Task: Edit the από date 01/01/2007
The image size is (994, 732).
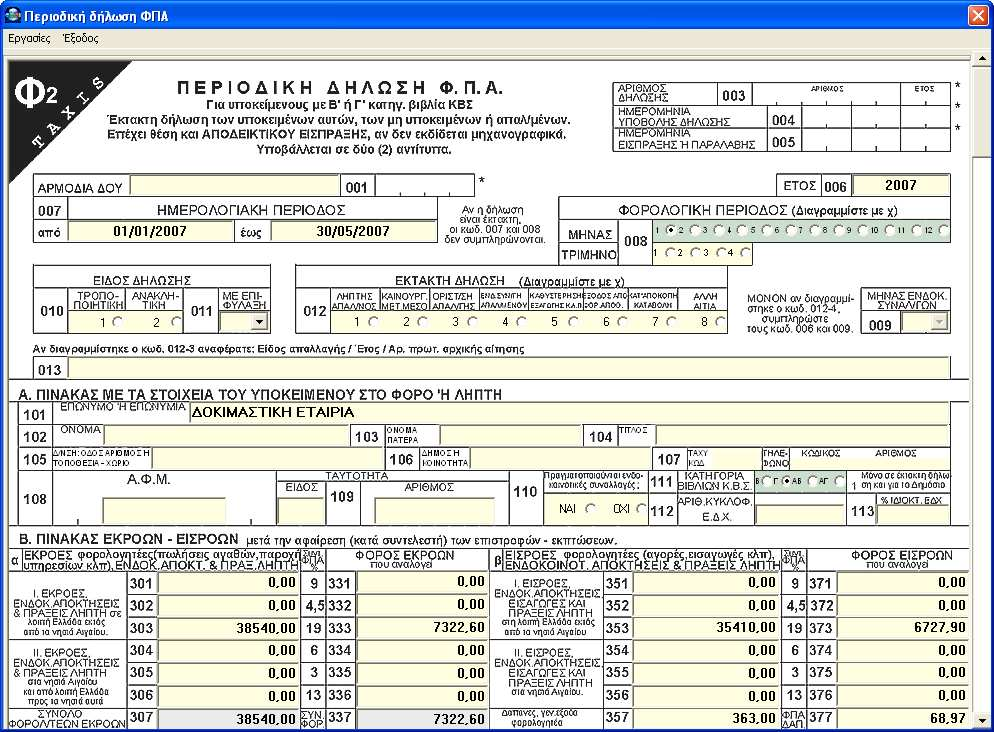Action: [x=150, y=231]
